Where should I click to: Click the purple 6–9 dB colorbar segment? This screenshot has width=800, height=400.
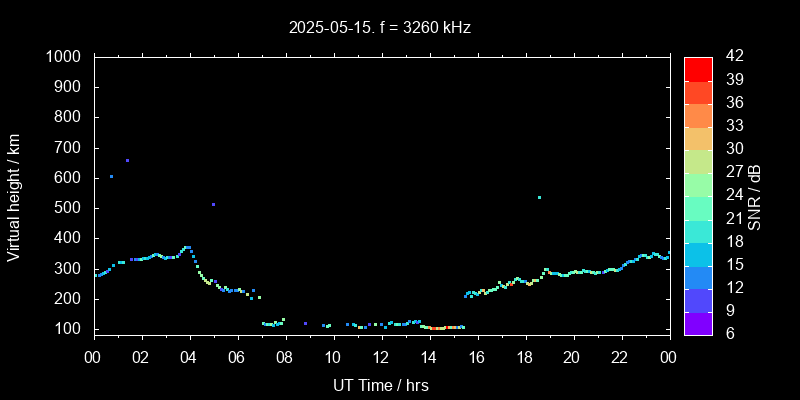point(697,323)
